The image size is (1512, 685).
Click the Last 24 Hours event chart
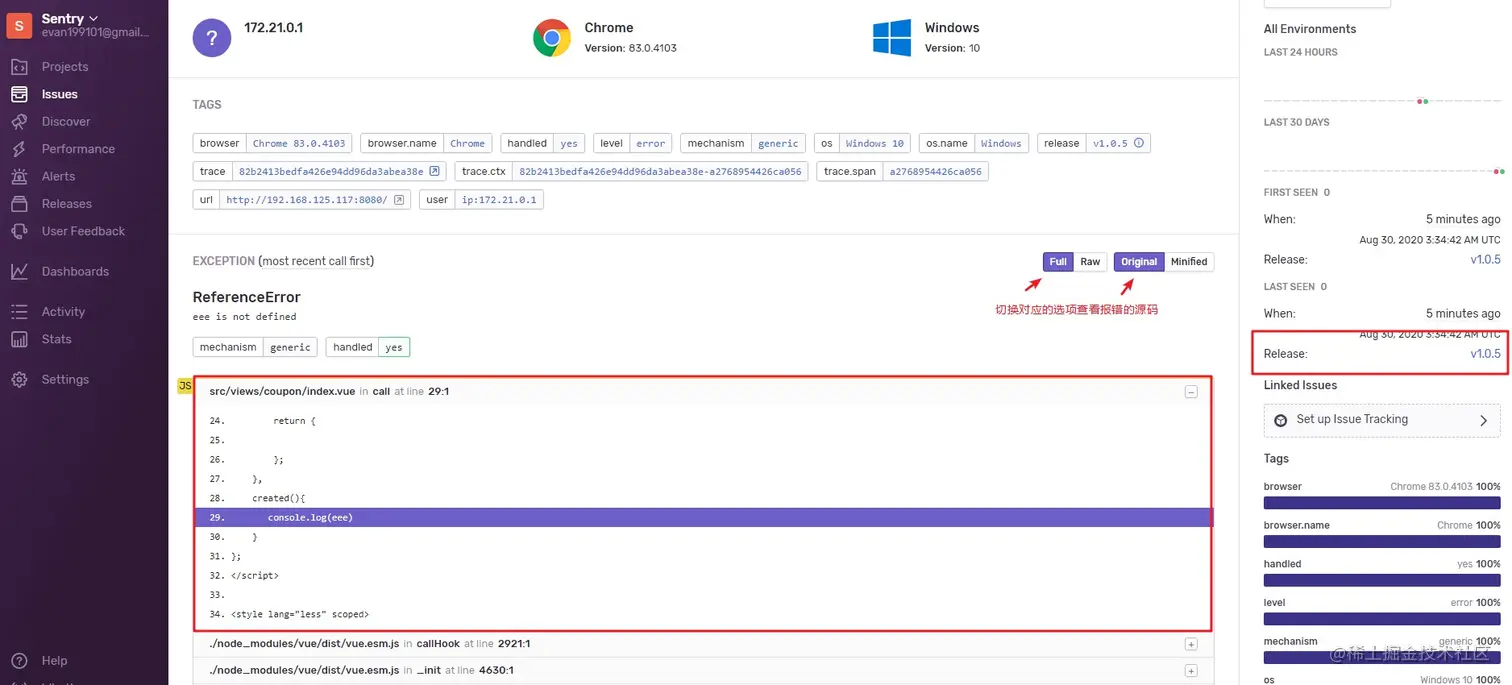(x=1382, y=85)
